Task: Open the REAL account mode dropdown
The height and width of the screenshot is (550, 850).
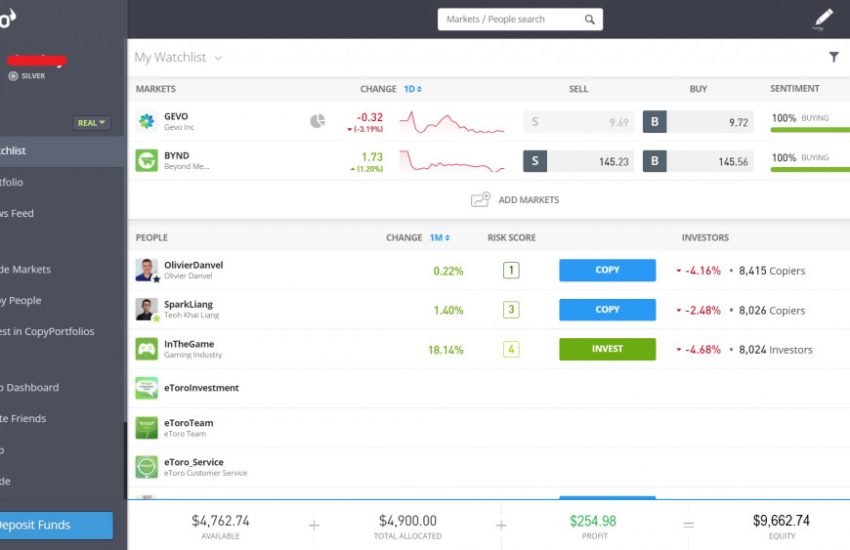Action: tap(91, 123)
